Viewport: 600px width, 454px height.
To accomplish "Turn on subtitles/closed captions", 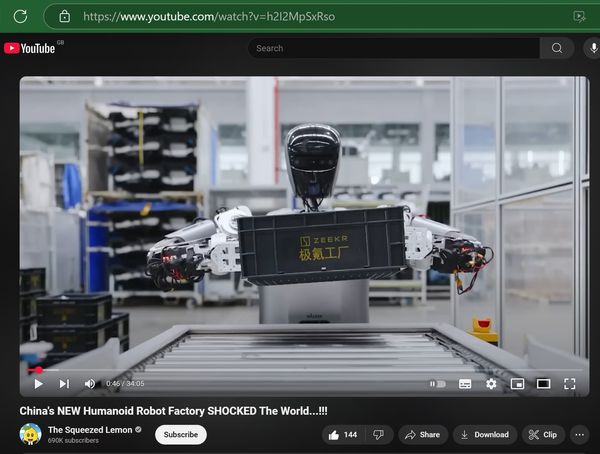I will 465,384.
